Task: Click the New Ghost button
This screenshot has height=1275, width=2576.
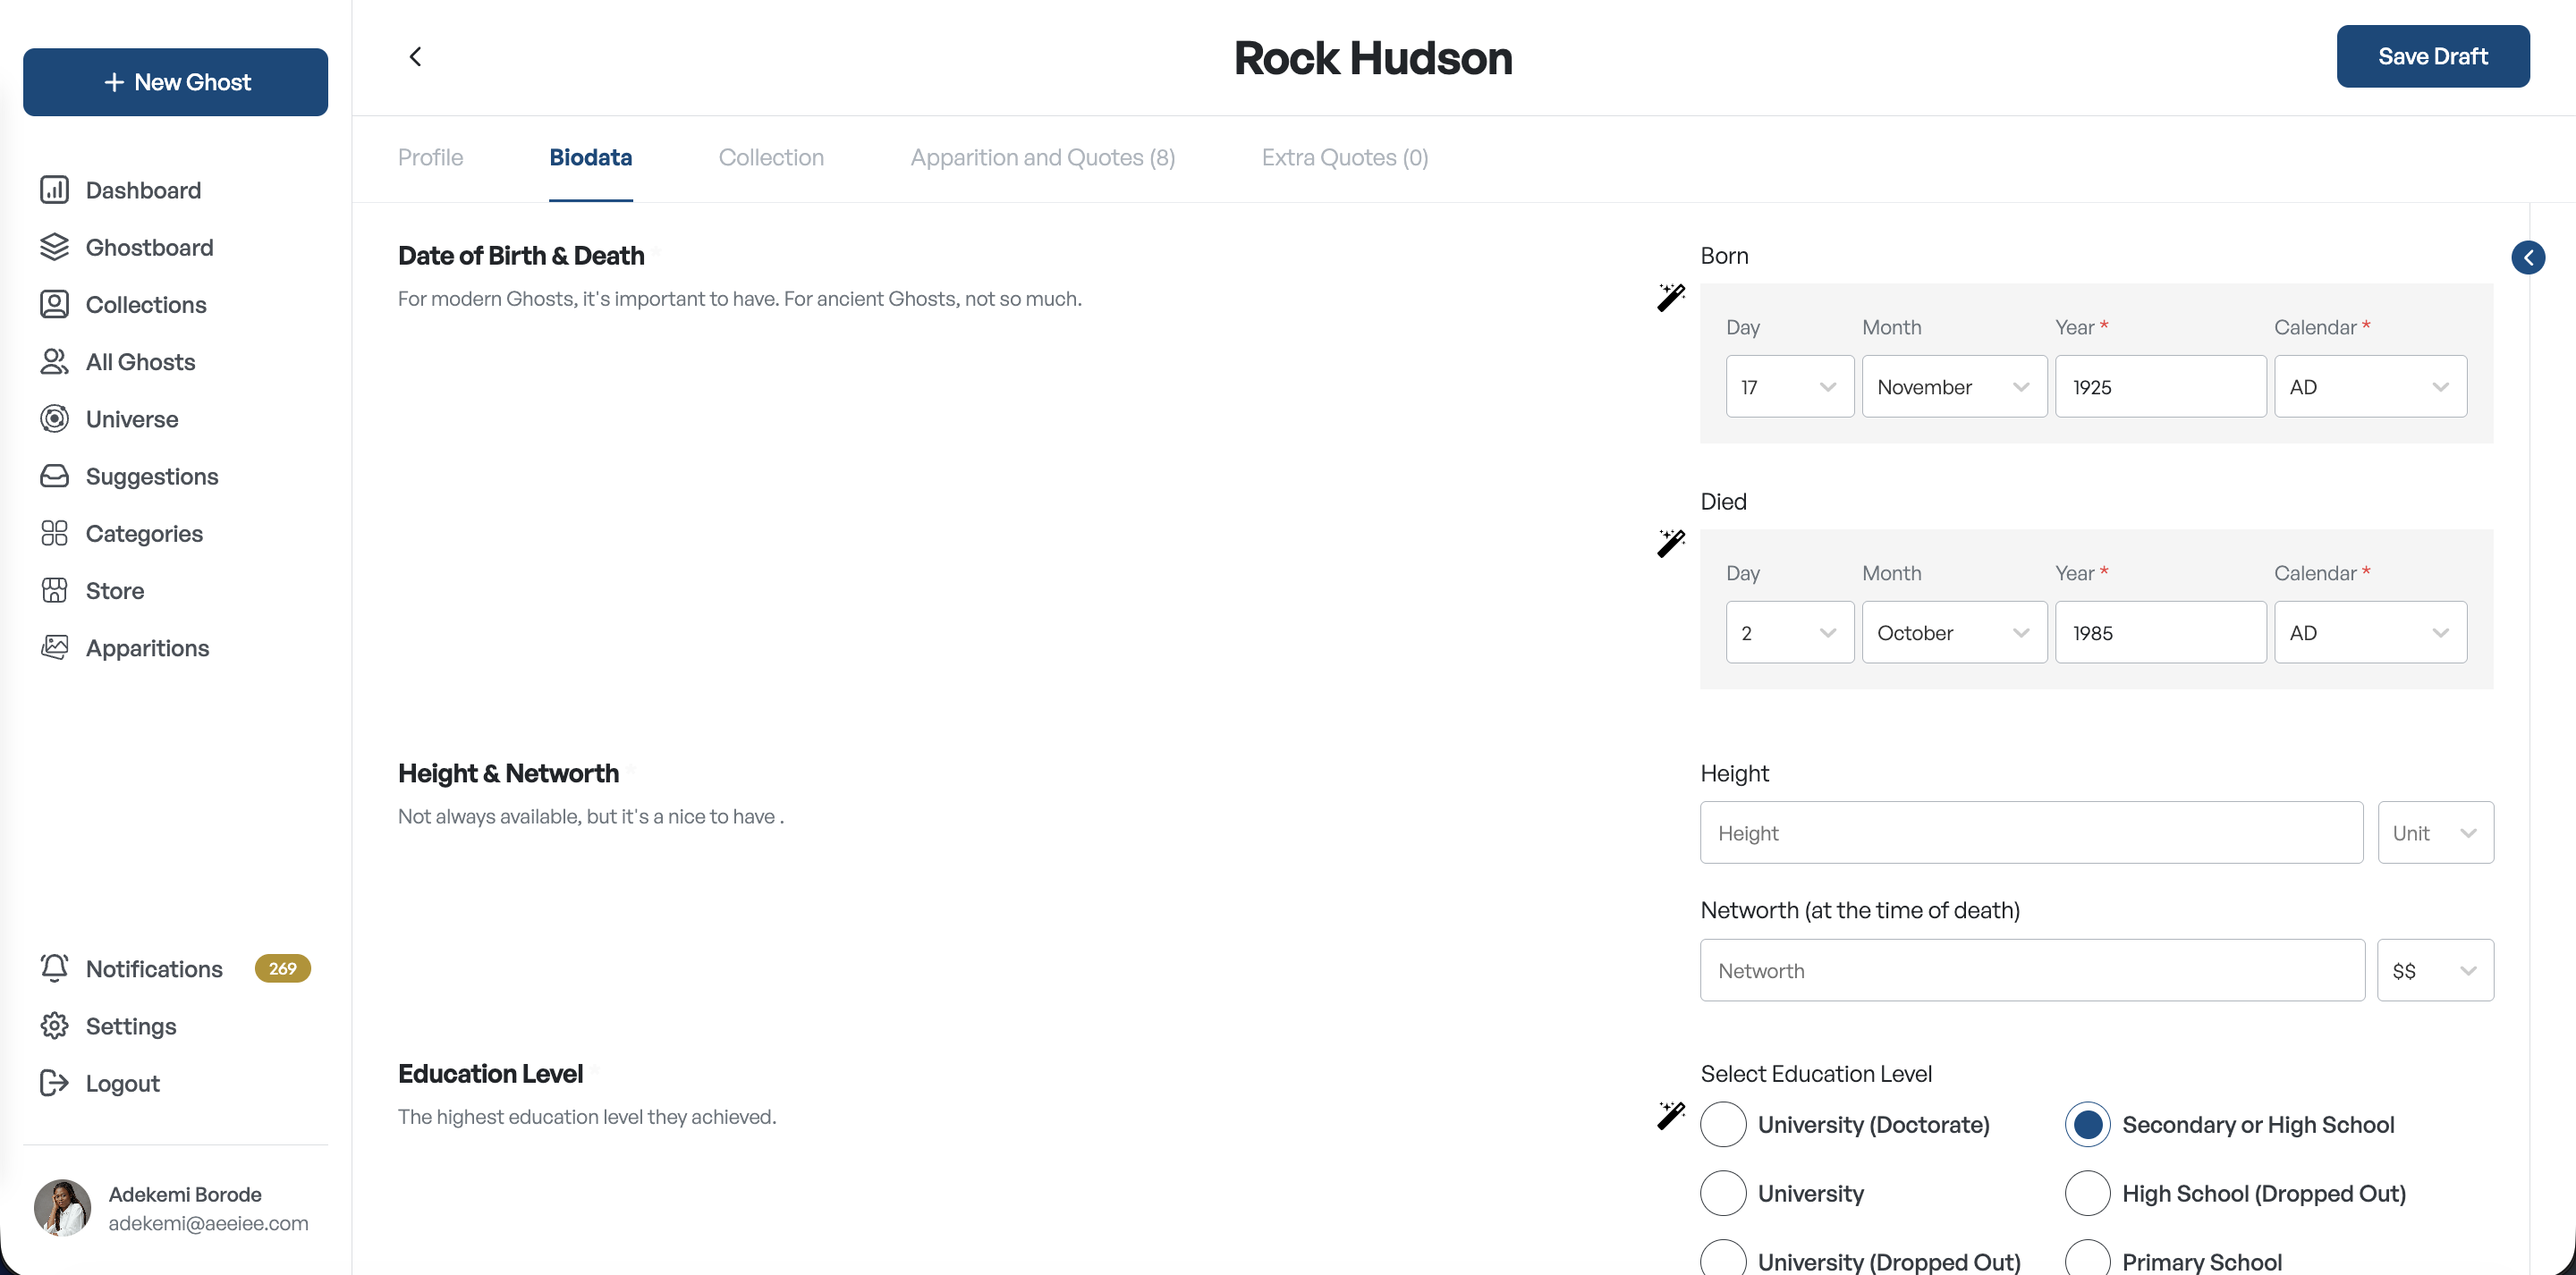Action: 175,82
